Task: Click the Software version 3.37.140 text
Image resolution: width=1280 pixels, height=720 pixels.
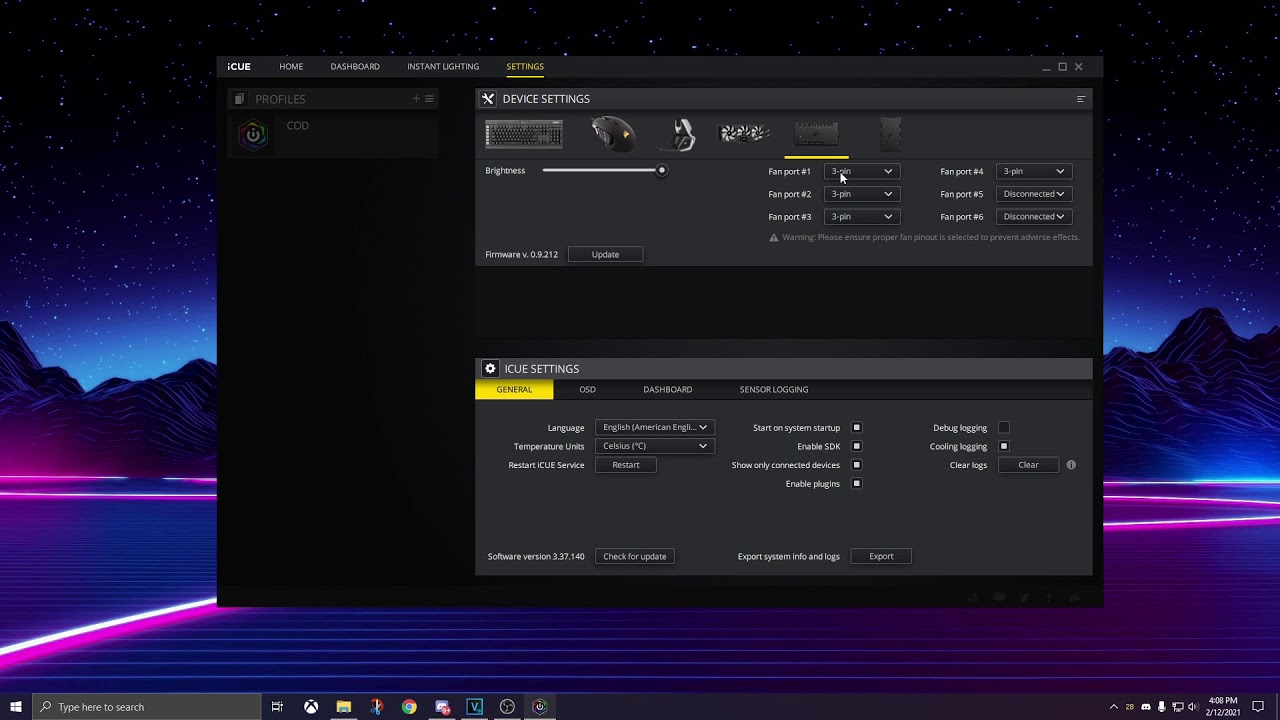Action: point(536,557)
